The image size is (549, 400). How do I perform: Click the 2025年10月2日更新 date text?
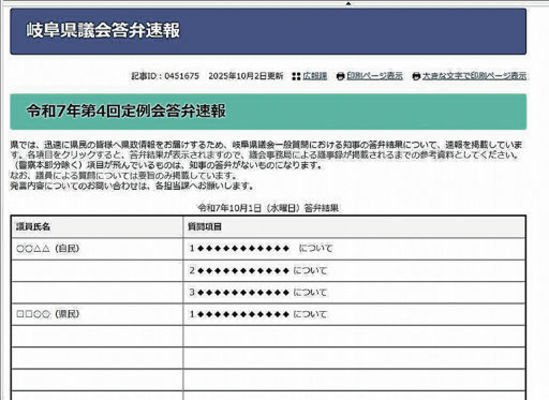(x=246, y=76)
